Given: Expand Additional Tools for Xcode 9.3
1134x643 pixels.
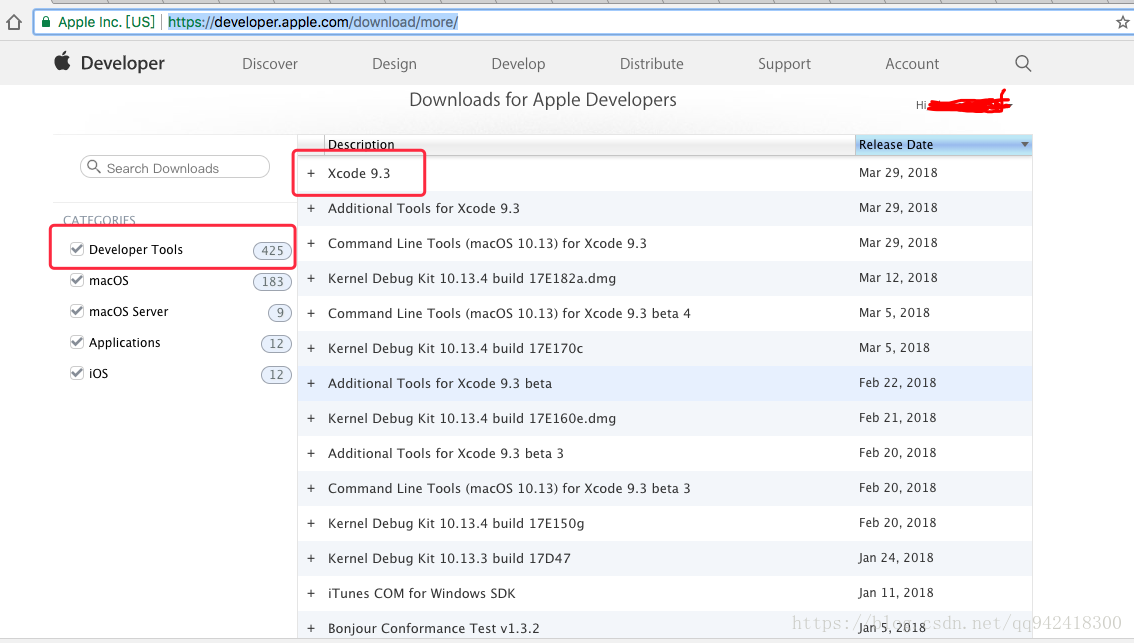Looking at the screenshot, I should (x=311, y=208).
